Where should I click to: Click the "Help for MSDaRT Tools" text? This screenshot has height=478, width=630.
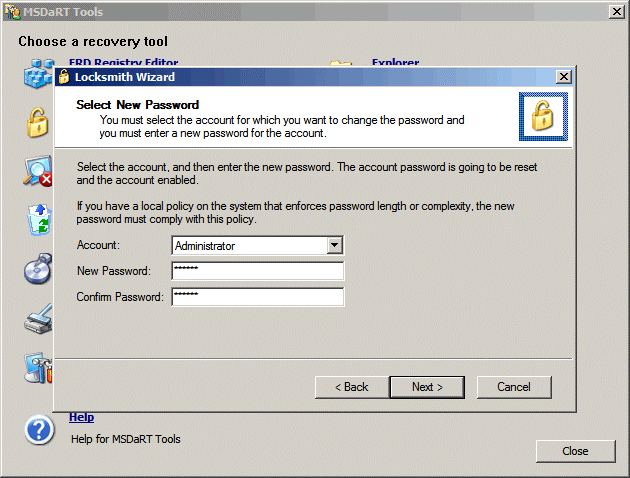click(x=126, y=439)
